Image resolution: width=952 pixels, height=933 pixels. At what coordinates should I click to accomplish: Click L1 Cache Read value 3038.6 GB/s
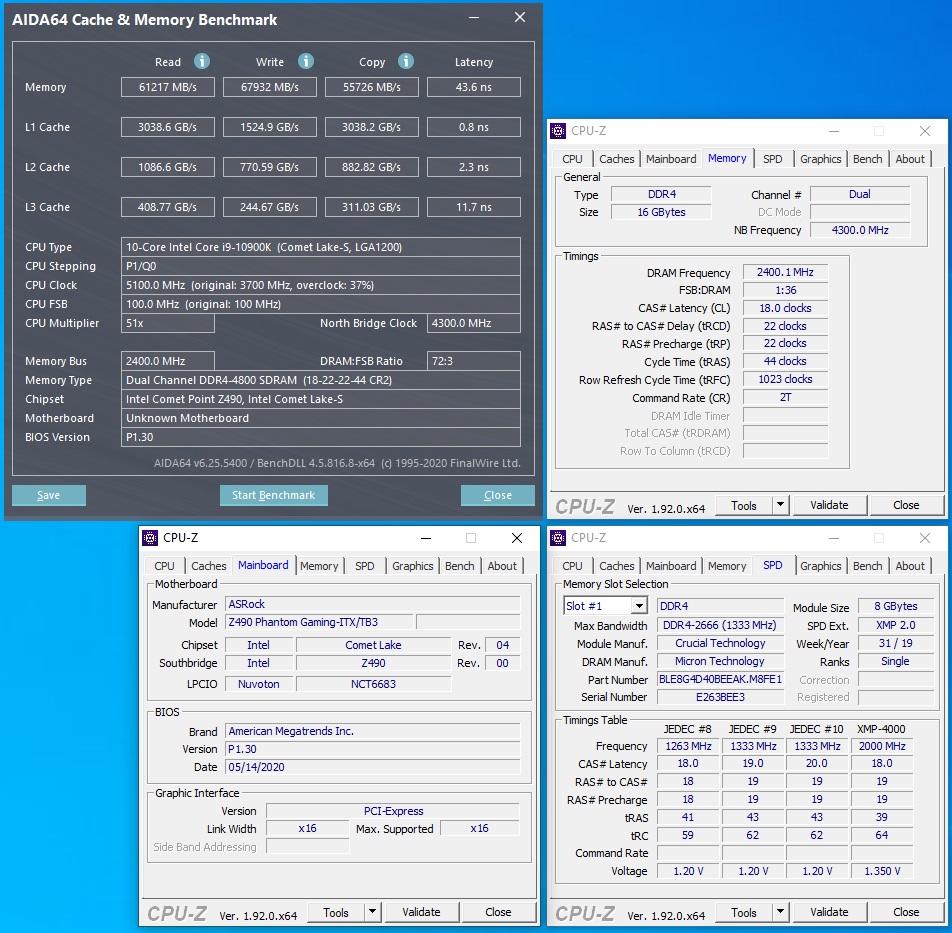point(168,127)
